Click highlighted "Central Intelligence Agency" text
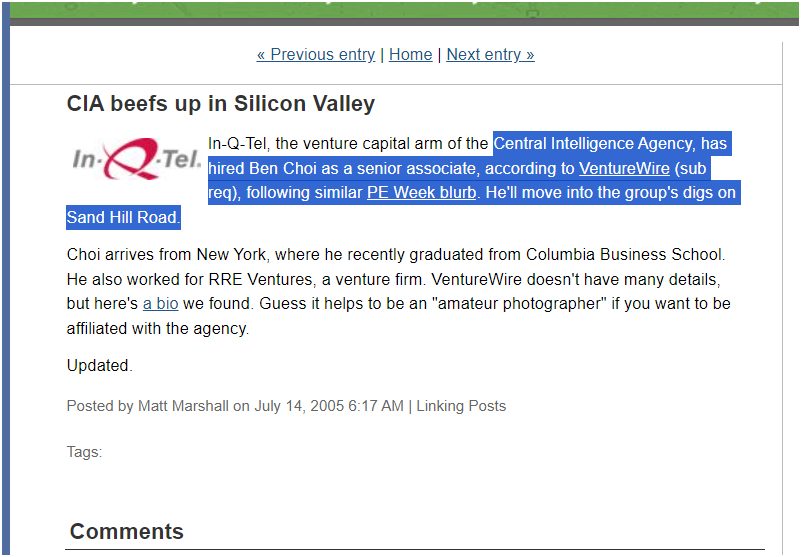Screen dimensions: 801x557 pyautogui.click(x=593, y=144)
